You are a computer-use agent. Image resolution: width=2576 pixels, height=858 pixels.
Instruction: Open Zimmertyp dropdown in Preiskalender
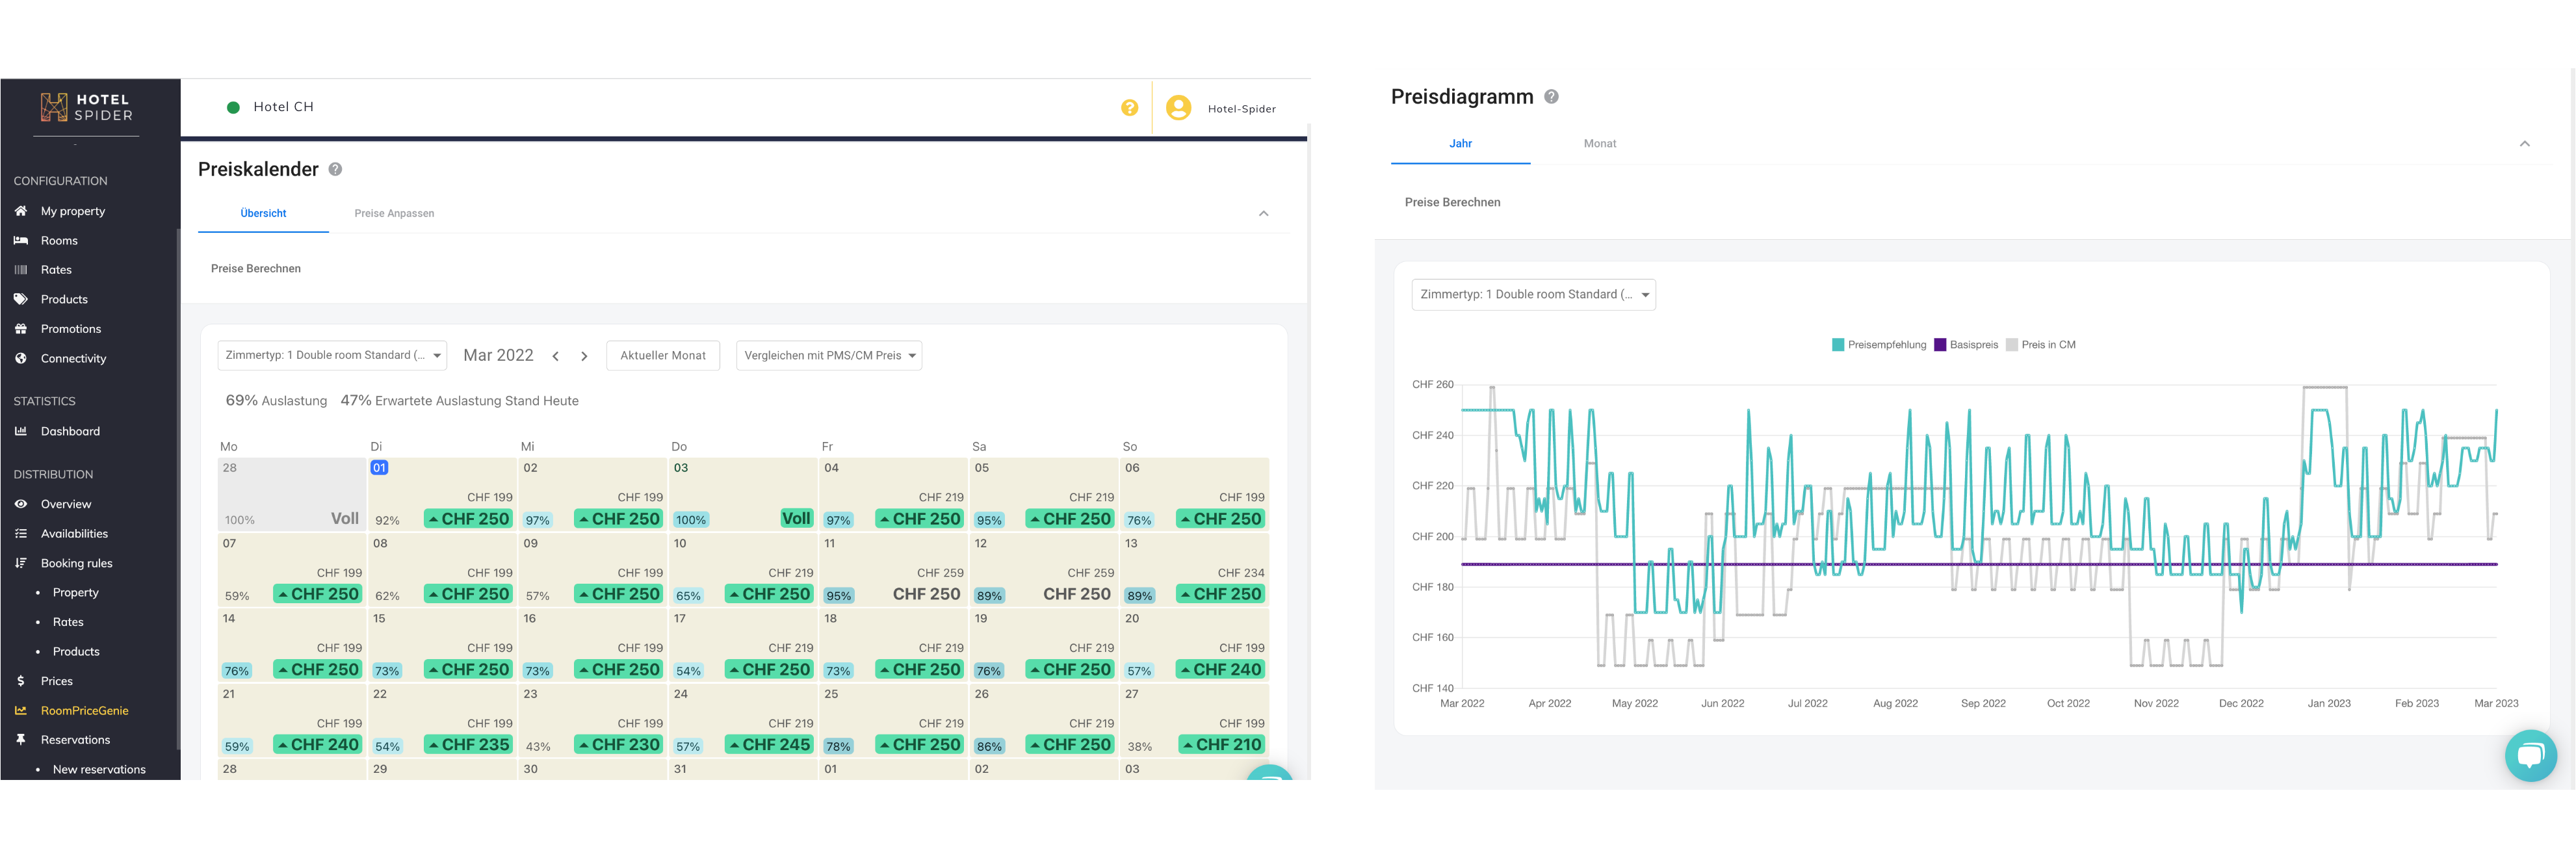coord(332,355)
